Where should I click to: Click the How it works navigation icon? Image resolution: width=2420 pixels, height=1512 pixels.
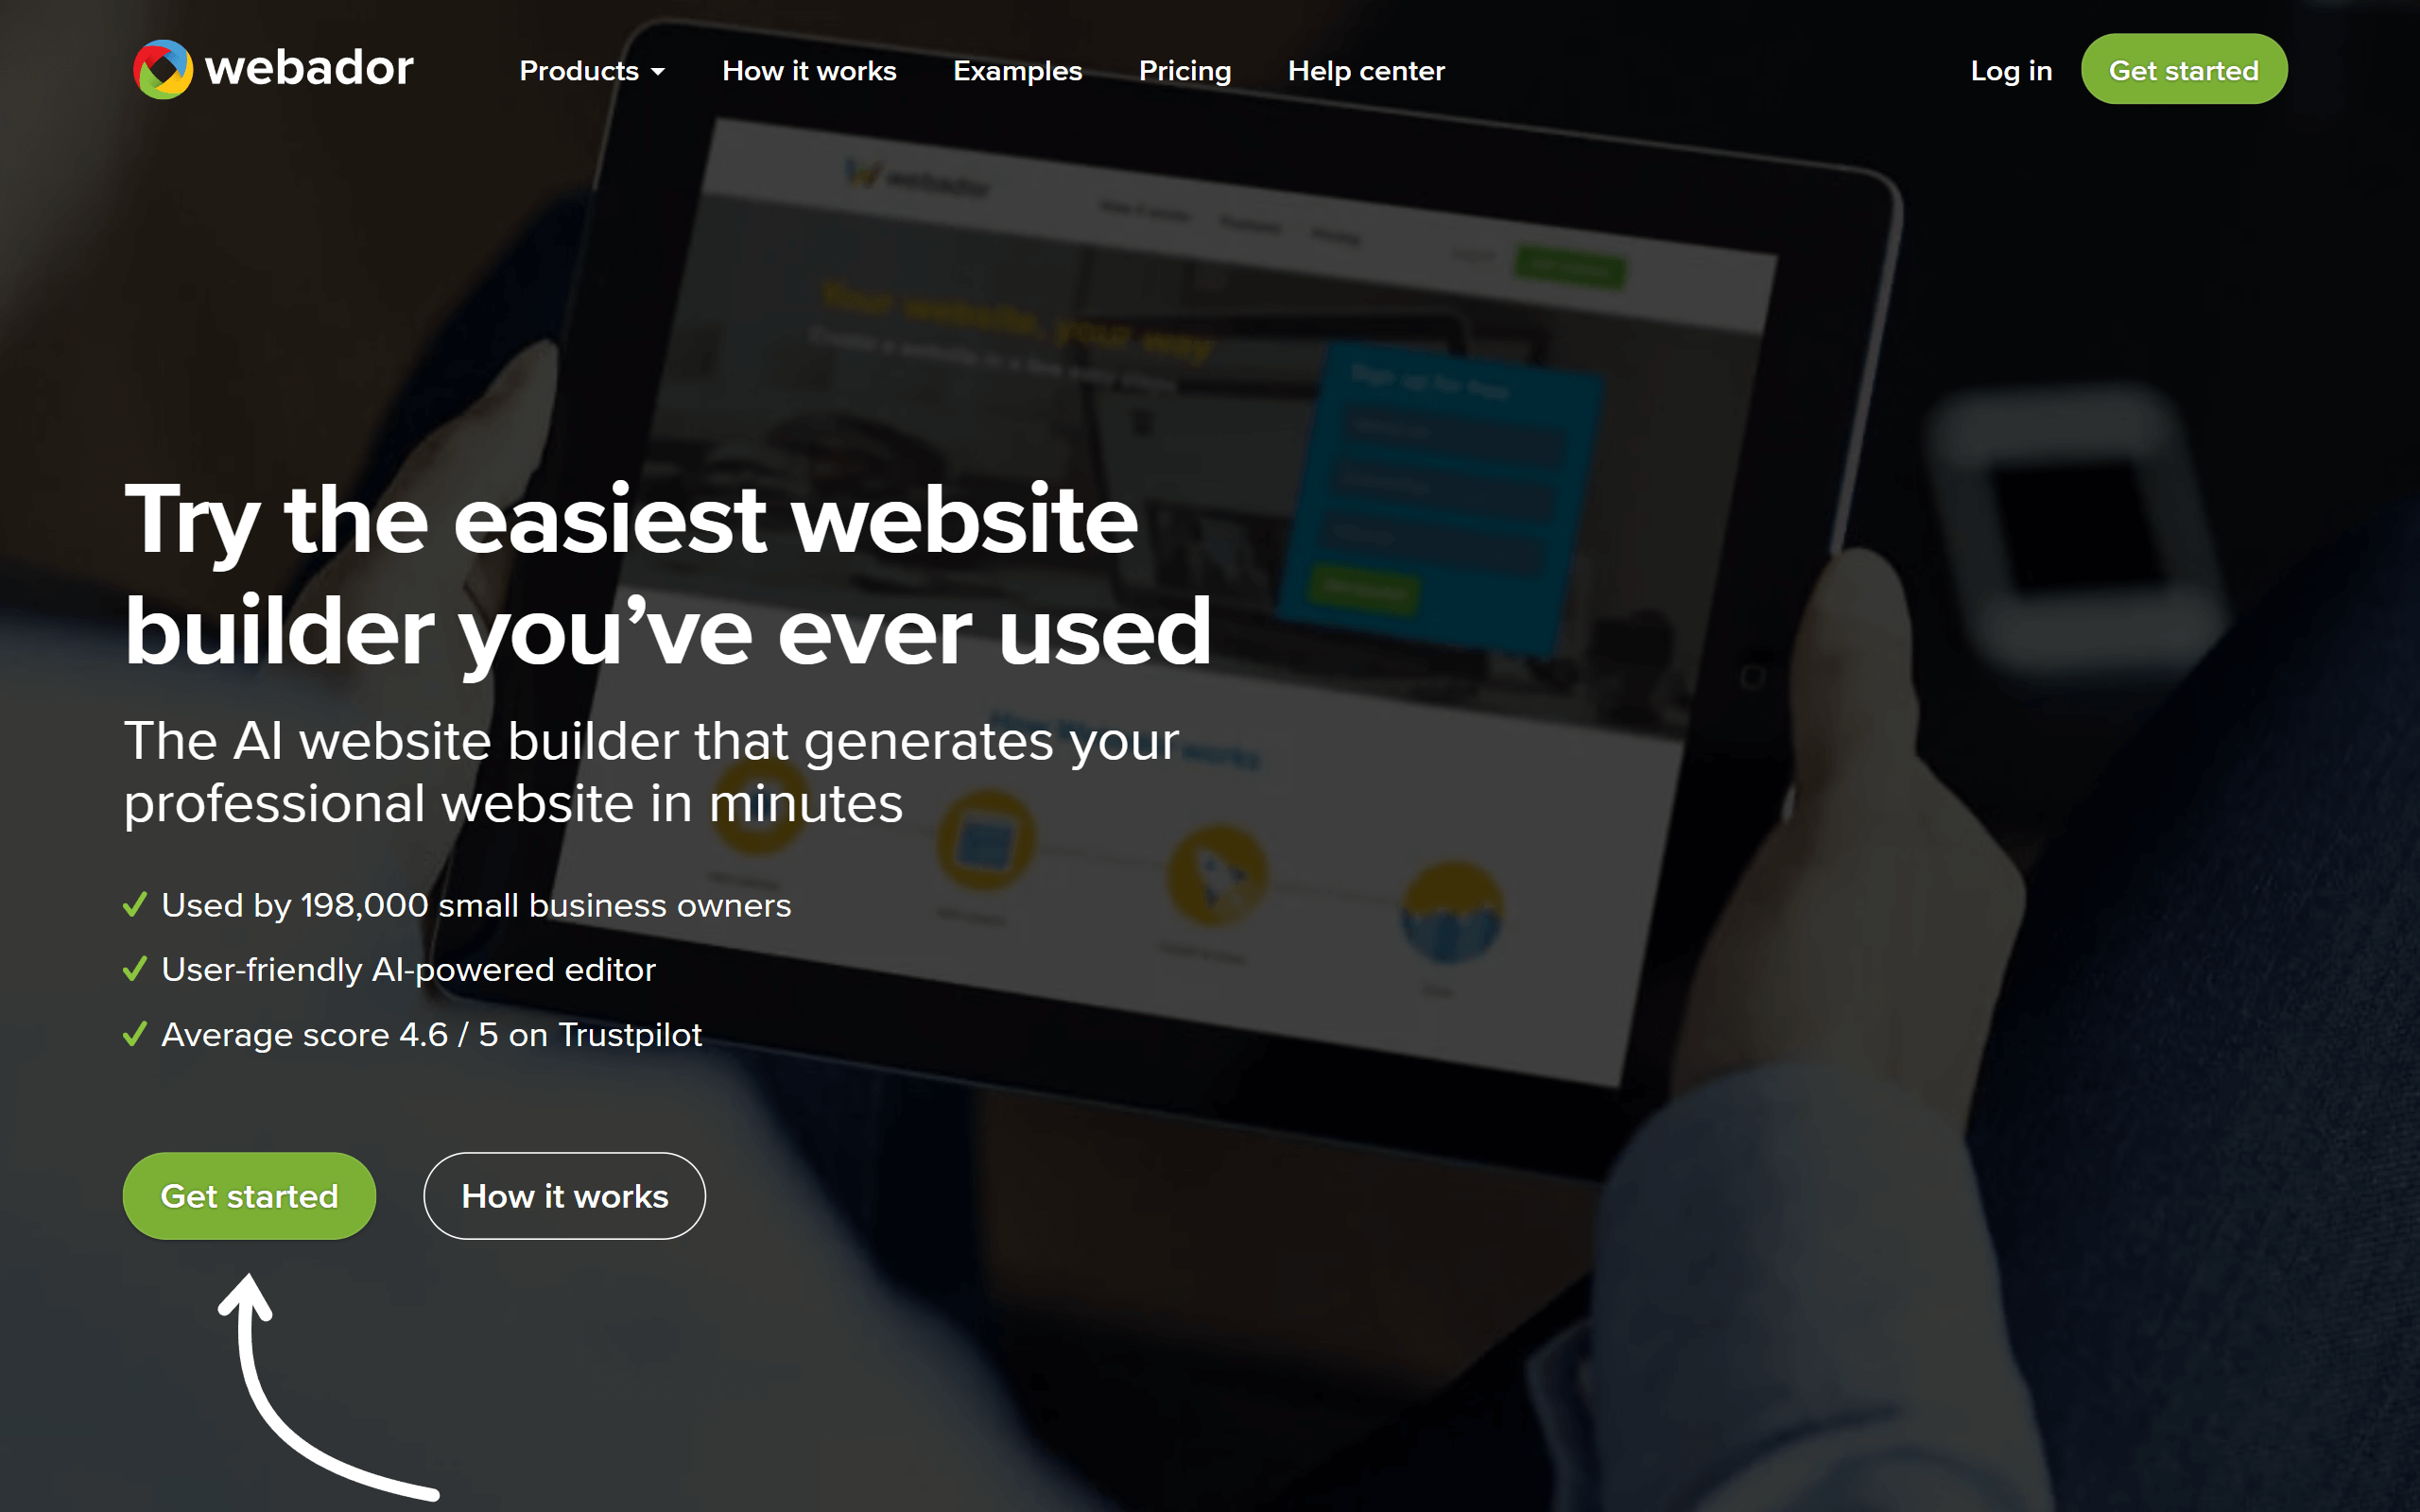coord(808,70)
